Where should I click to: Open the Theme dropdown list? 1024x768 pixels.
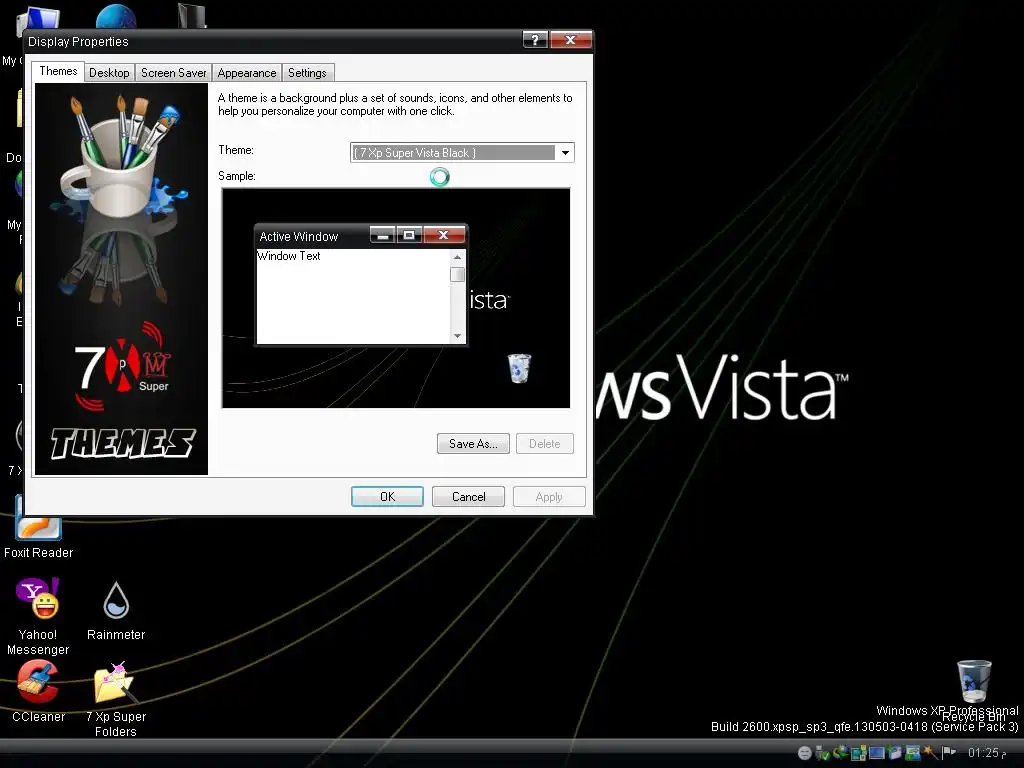pyautogui.click(x=565, y=153)
